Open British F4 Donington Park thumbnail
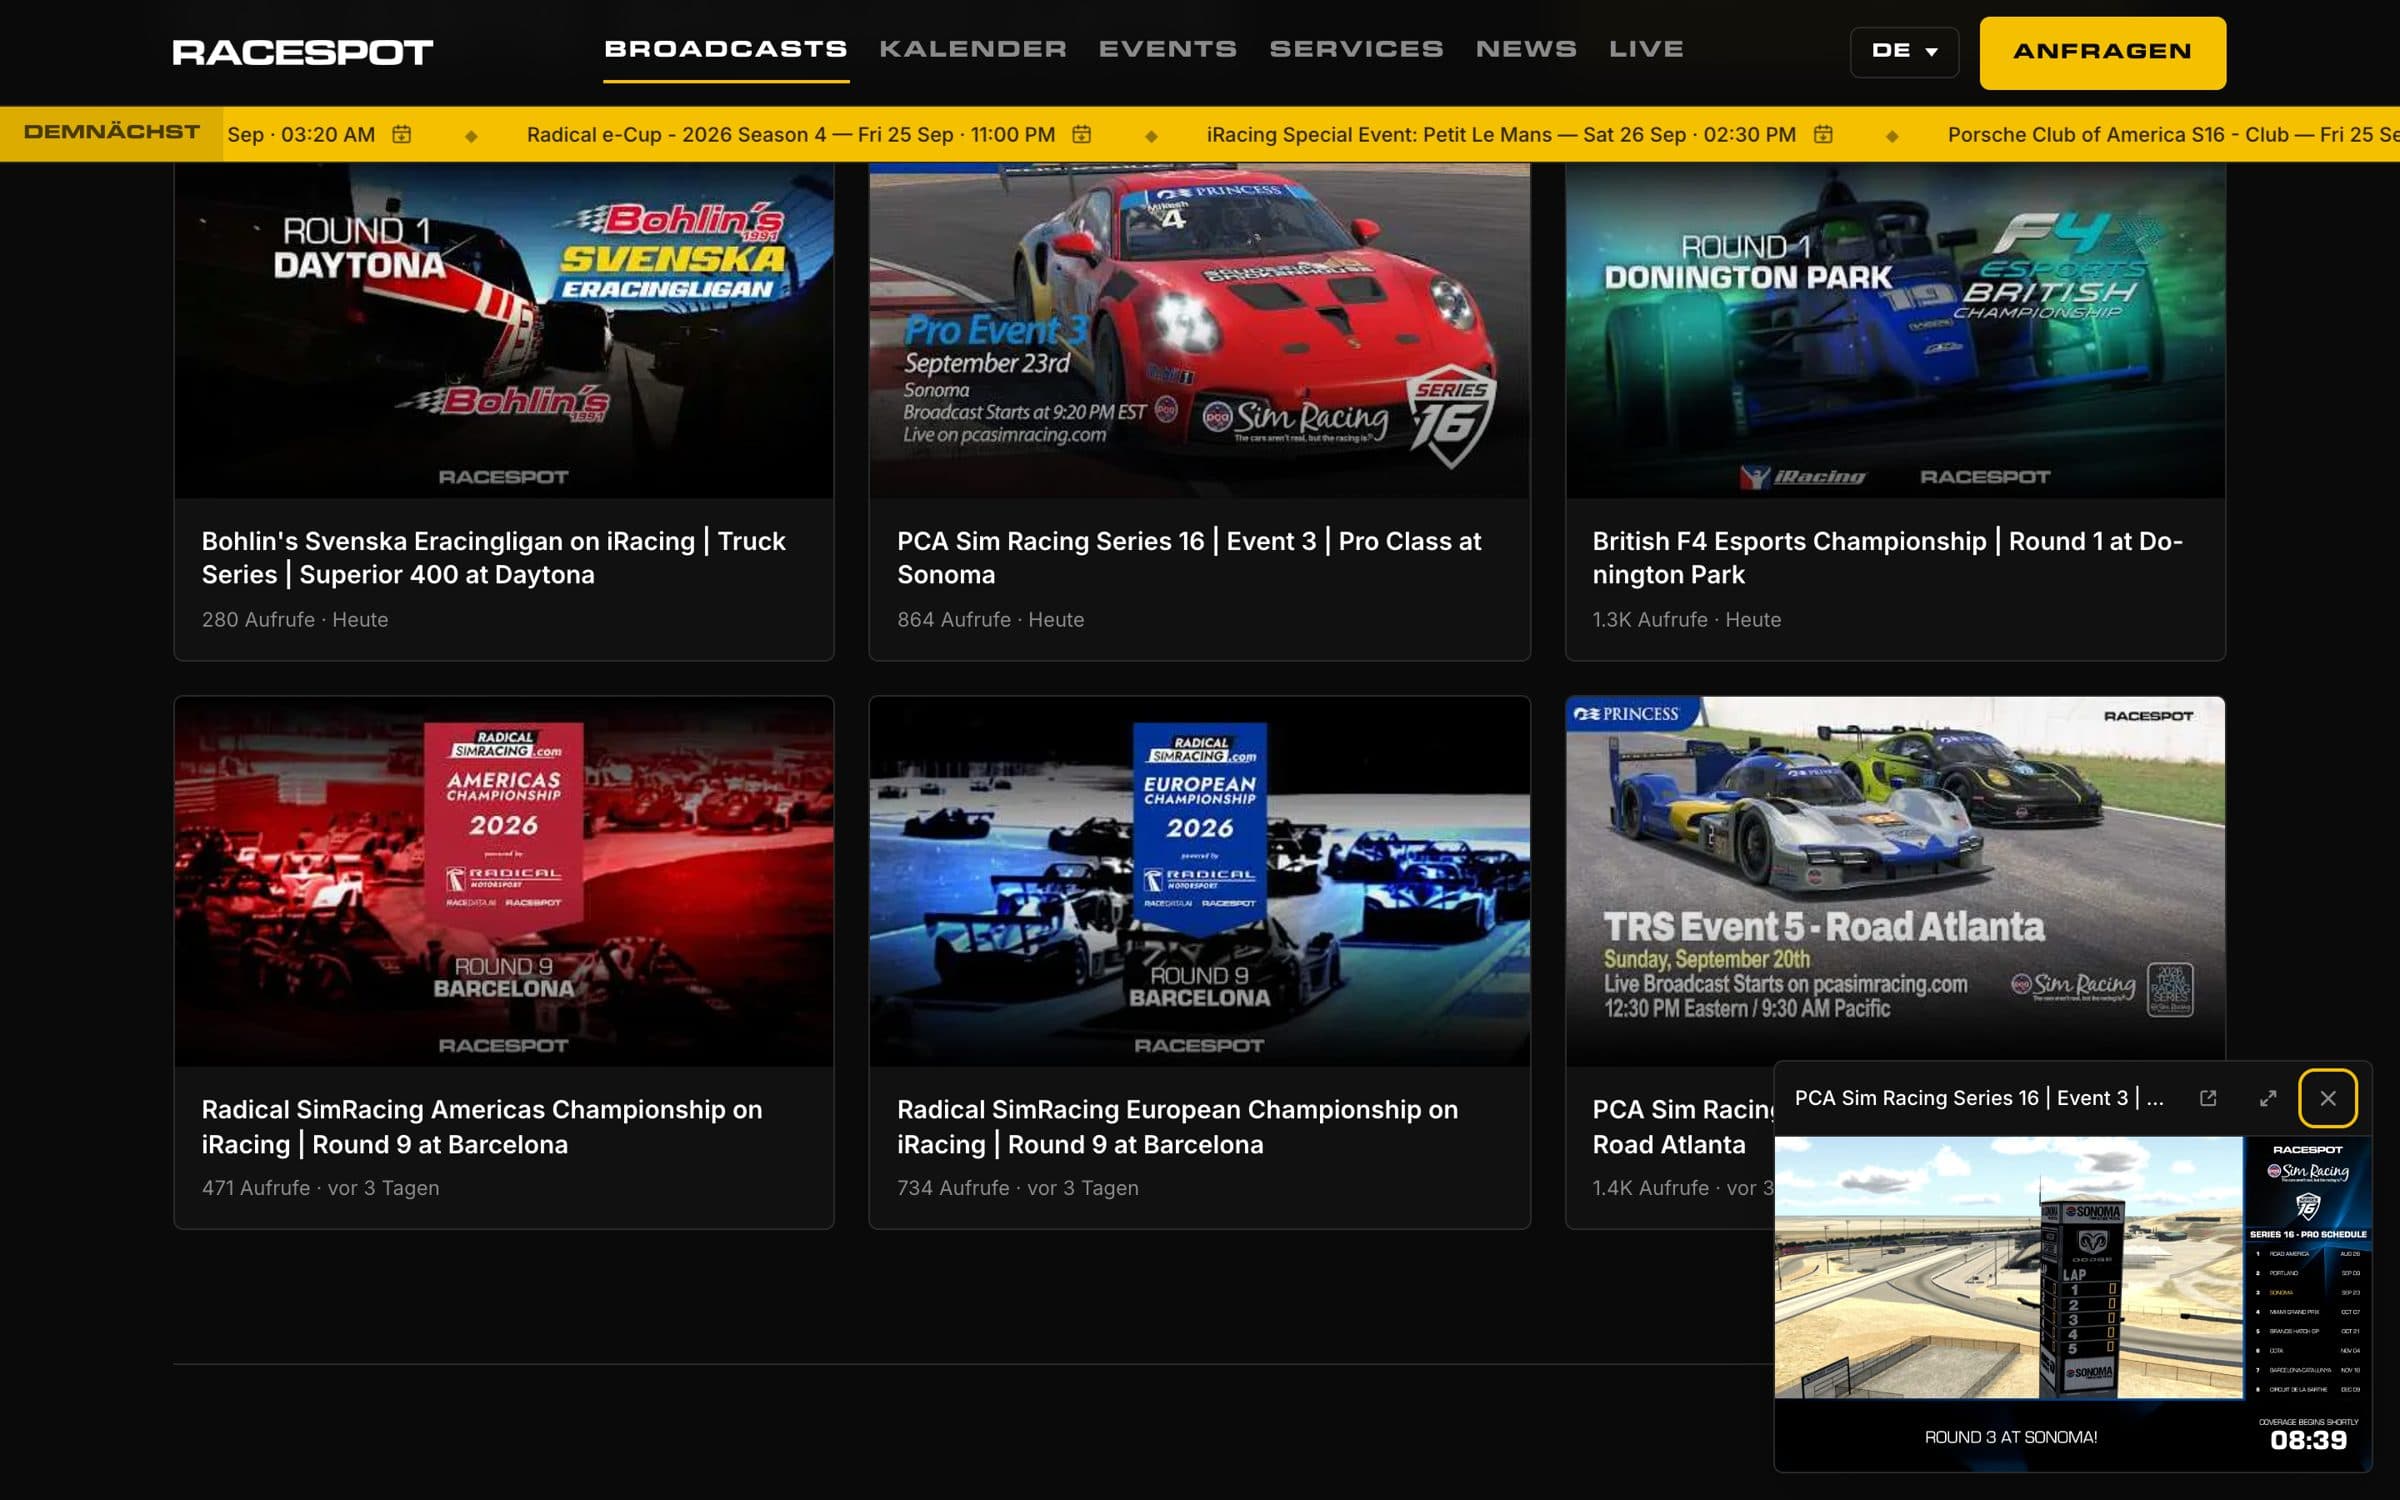Viewport: 2400px width, 1500px height. tap(1895, 330)
